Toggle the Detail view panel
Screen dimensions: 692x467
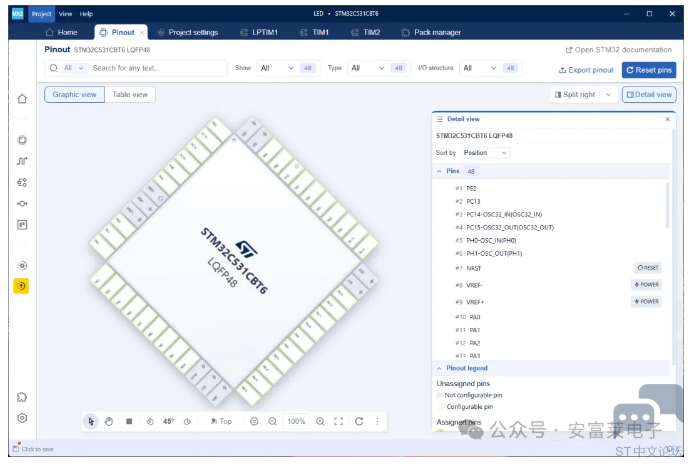coord(648,95)
